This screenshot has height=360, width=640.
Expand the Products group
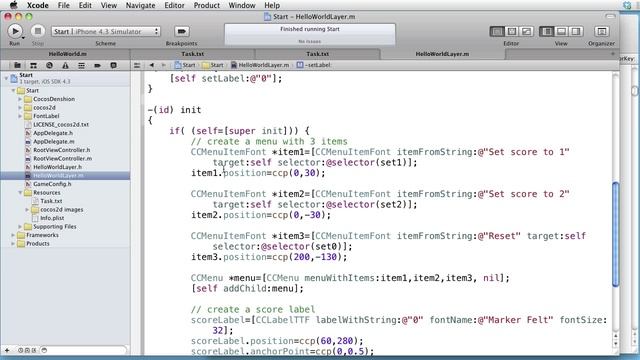(13, 243)
